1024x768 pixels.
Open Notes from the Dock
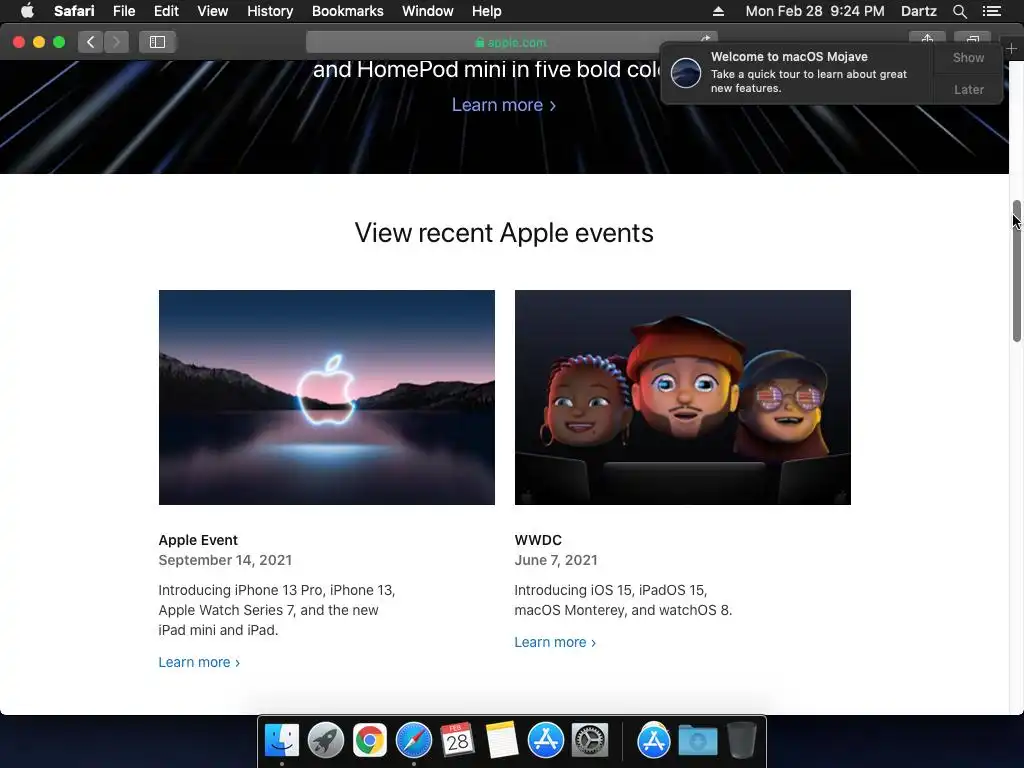tap(502, 740)
